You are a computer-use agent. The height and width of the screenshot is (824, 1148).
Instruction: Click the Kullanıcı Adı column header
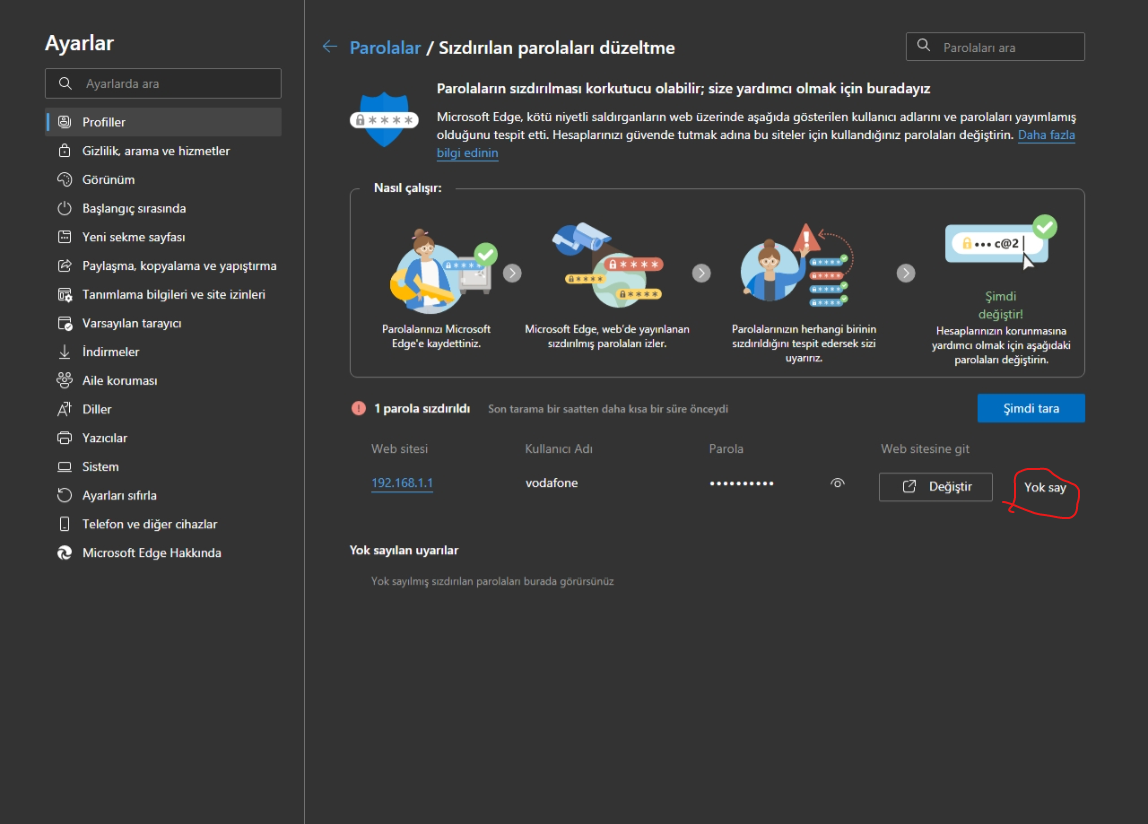point(559,448)
